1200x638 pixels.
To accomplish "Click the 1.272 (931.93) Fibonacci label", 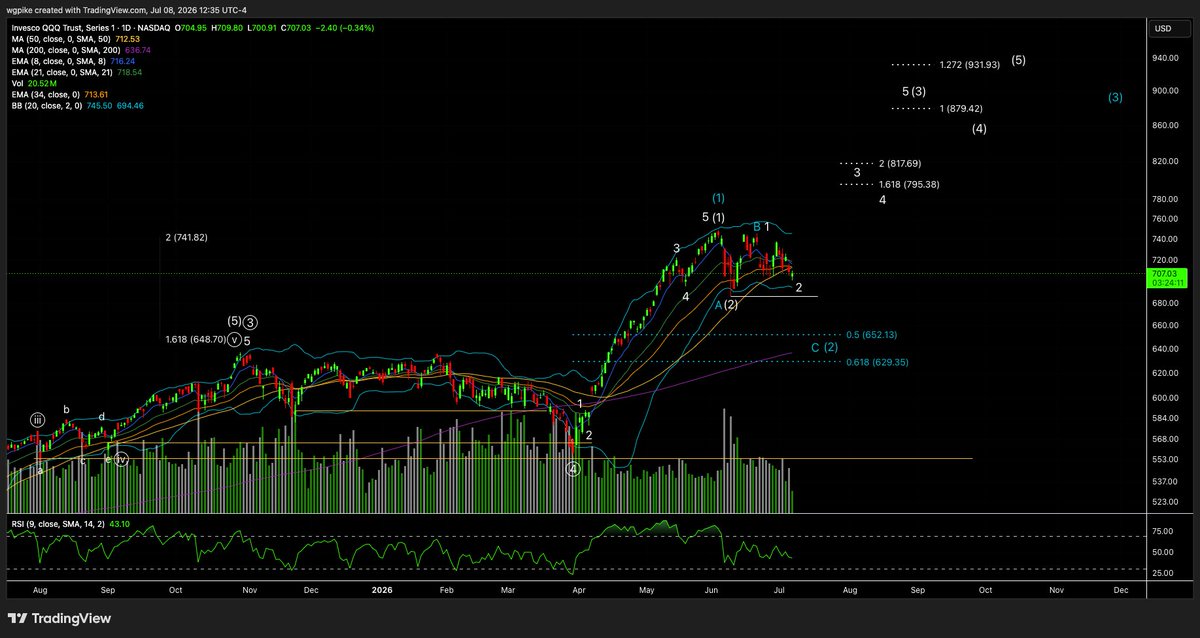I will click(970, 65).
